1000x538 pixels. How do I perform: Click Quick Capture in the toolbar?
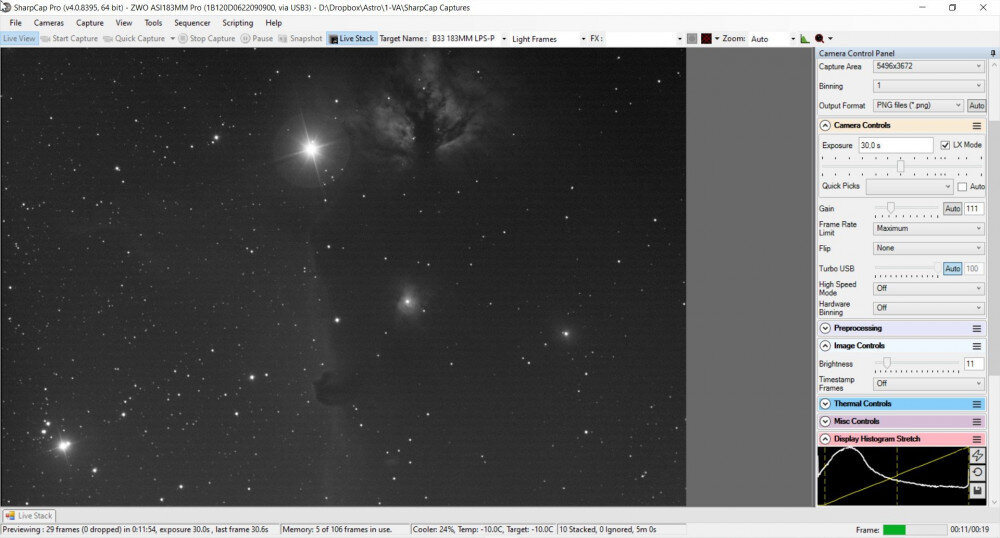tap(135, 38)
